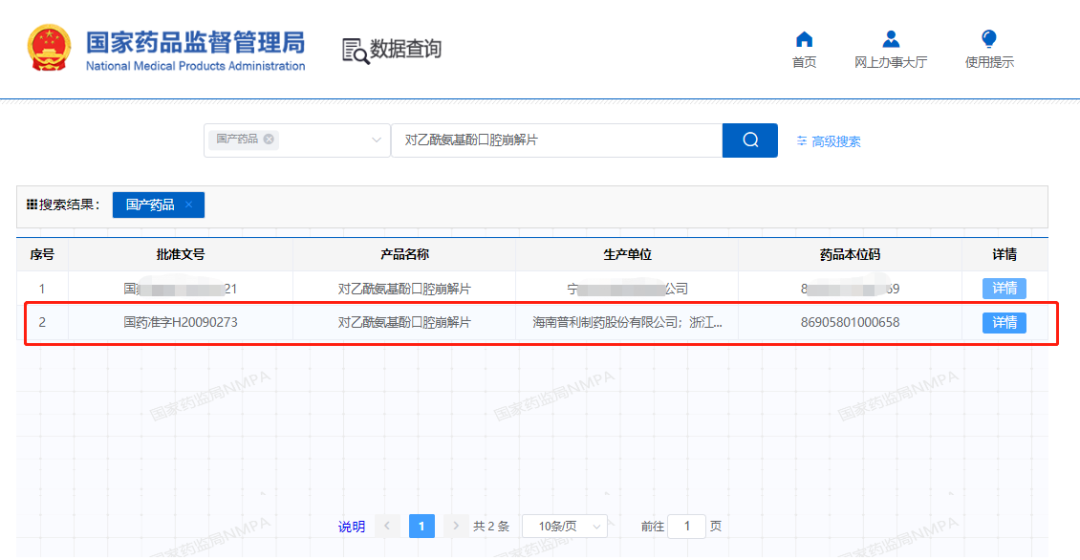Image resolution: width=1080 pixels, height=560 pixels.
Task: Click the magnifier search button
Action: click(x=749, y=140)
